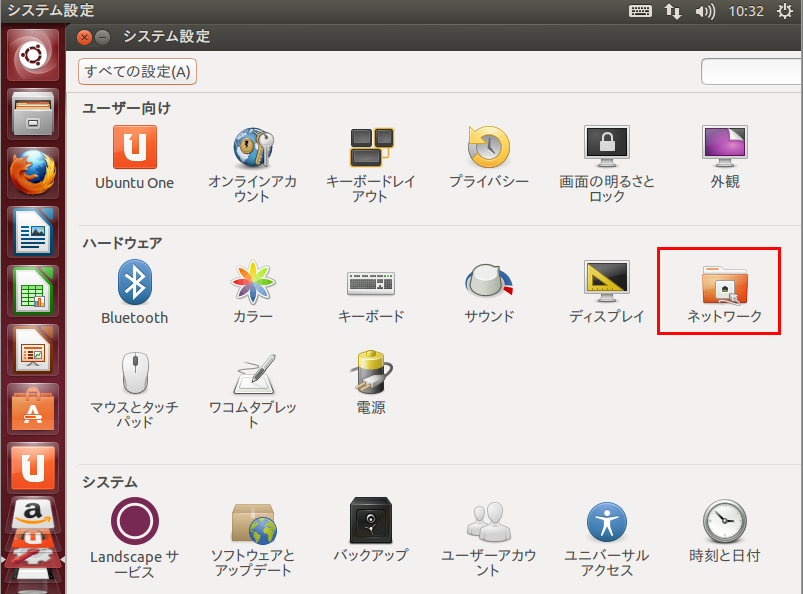This screenshot has width=803, height=594.
Task: Open Ubuntu Software Center from launcher
Action: click(33, 409)
